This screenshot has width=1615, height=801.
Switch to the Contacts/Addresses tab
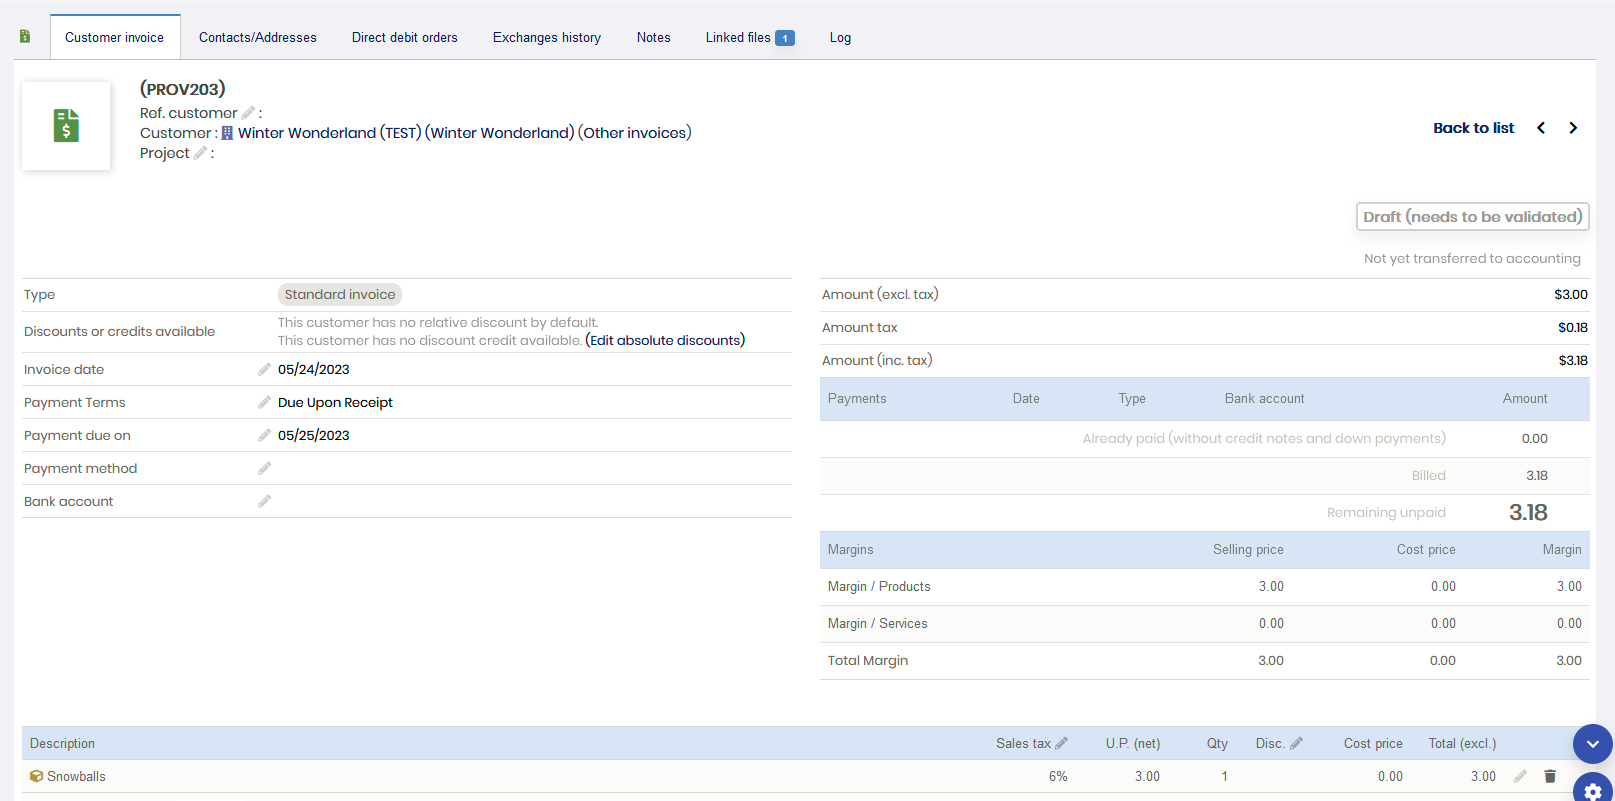click(x=257, y=38)
